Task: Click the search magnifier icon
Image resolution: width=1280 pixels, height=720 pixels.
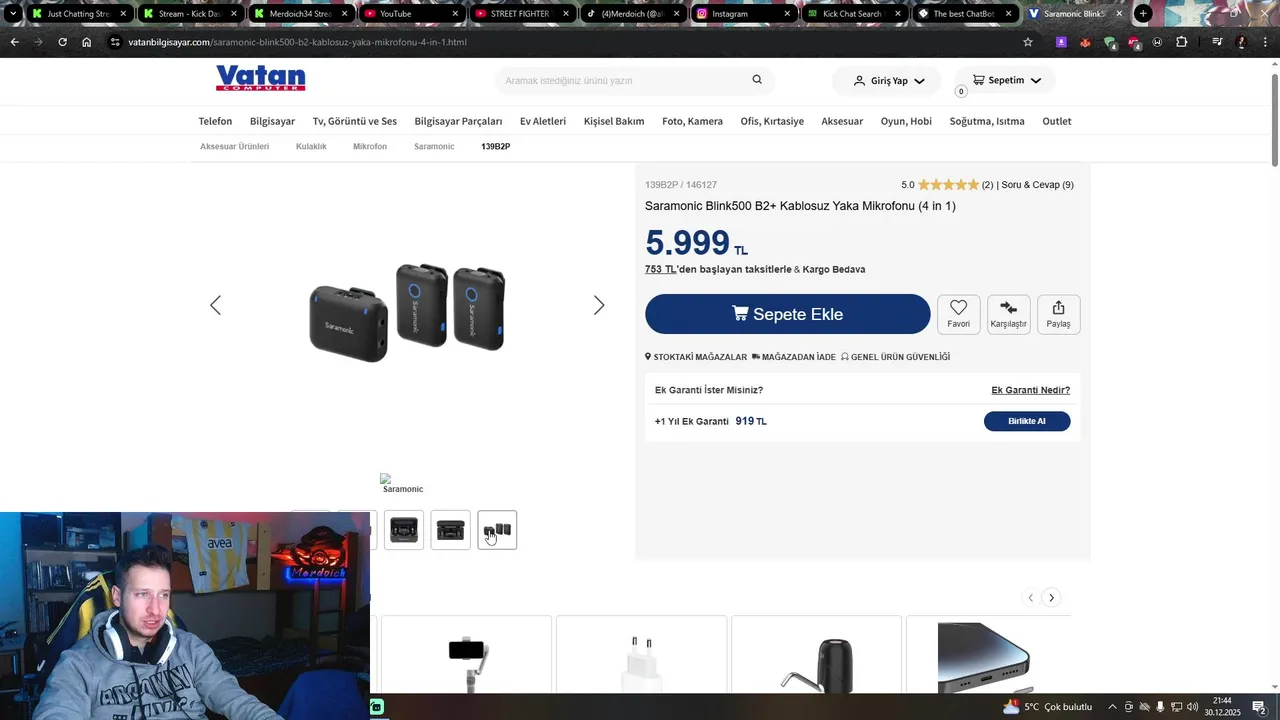Action: pos(757,80)
